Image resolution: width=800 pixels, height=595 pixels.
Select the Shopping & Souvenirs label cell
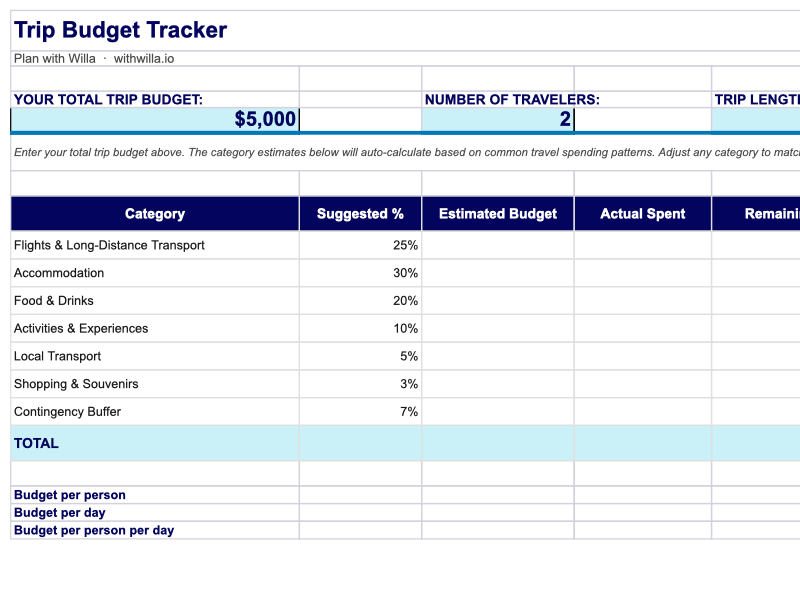155,384
